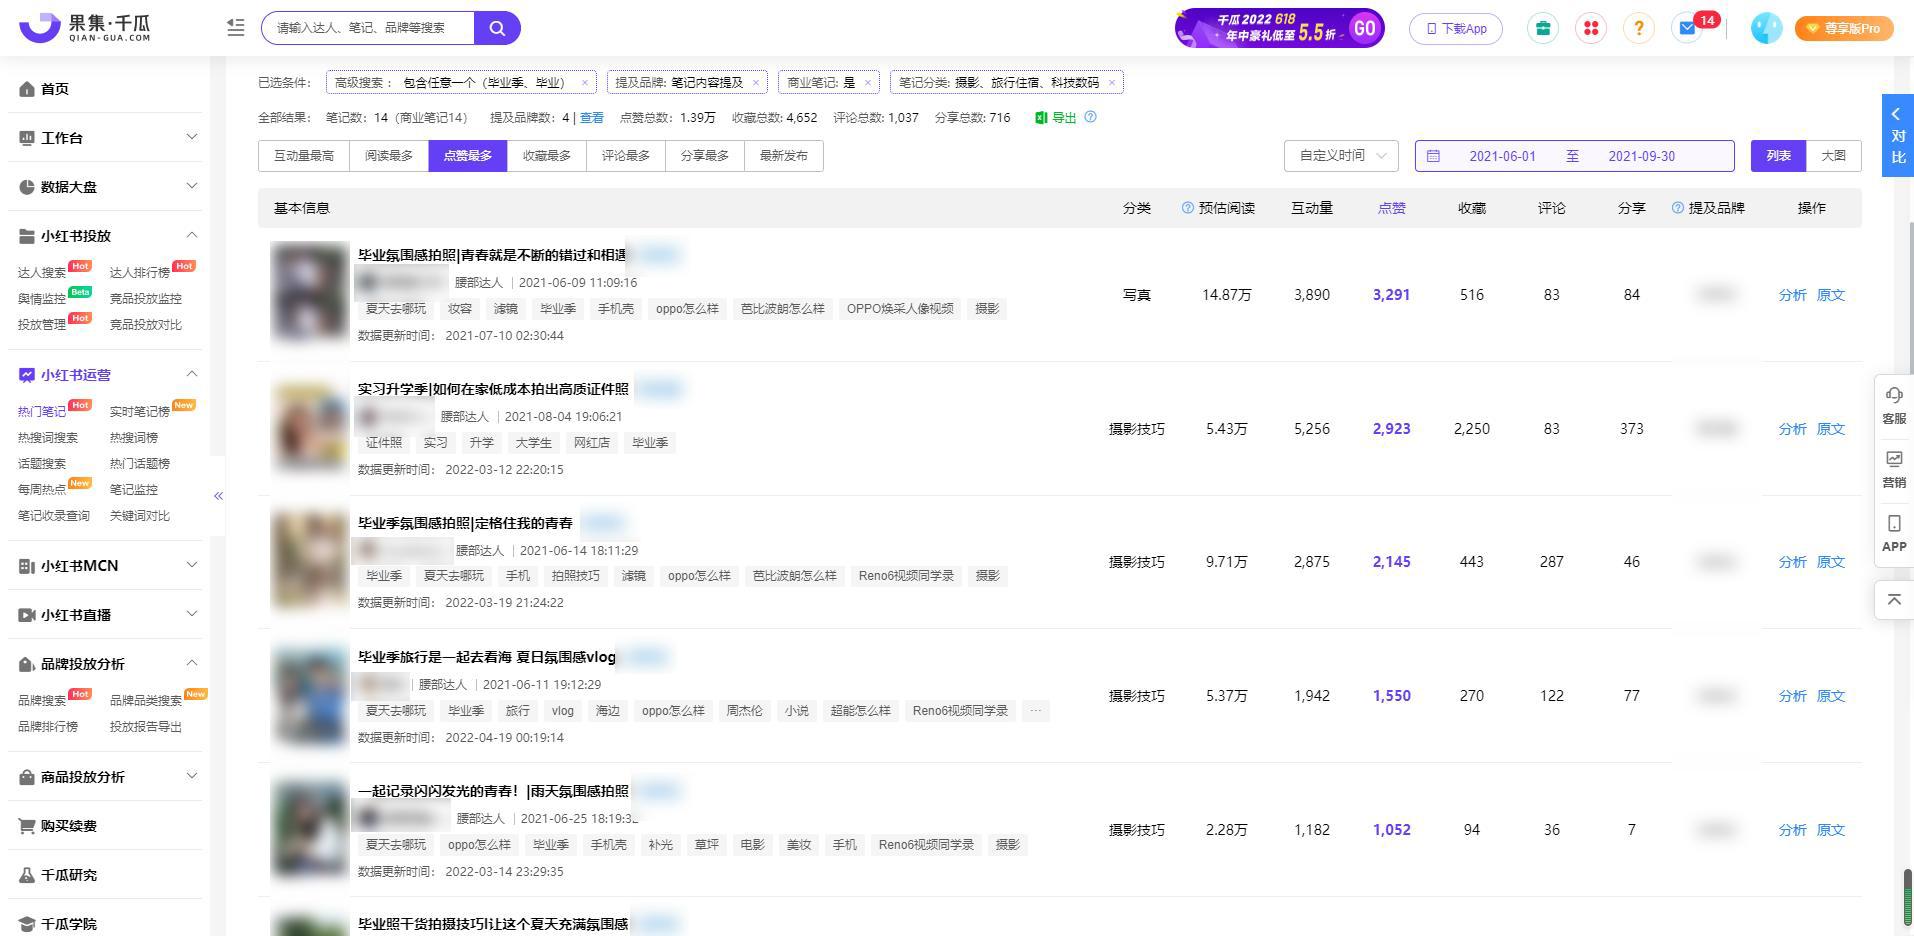Switch to 大图 large image view
This screenshot has width=1914, height=936.
1834,156
